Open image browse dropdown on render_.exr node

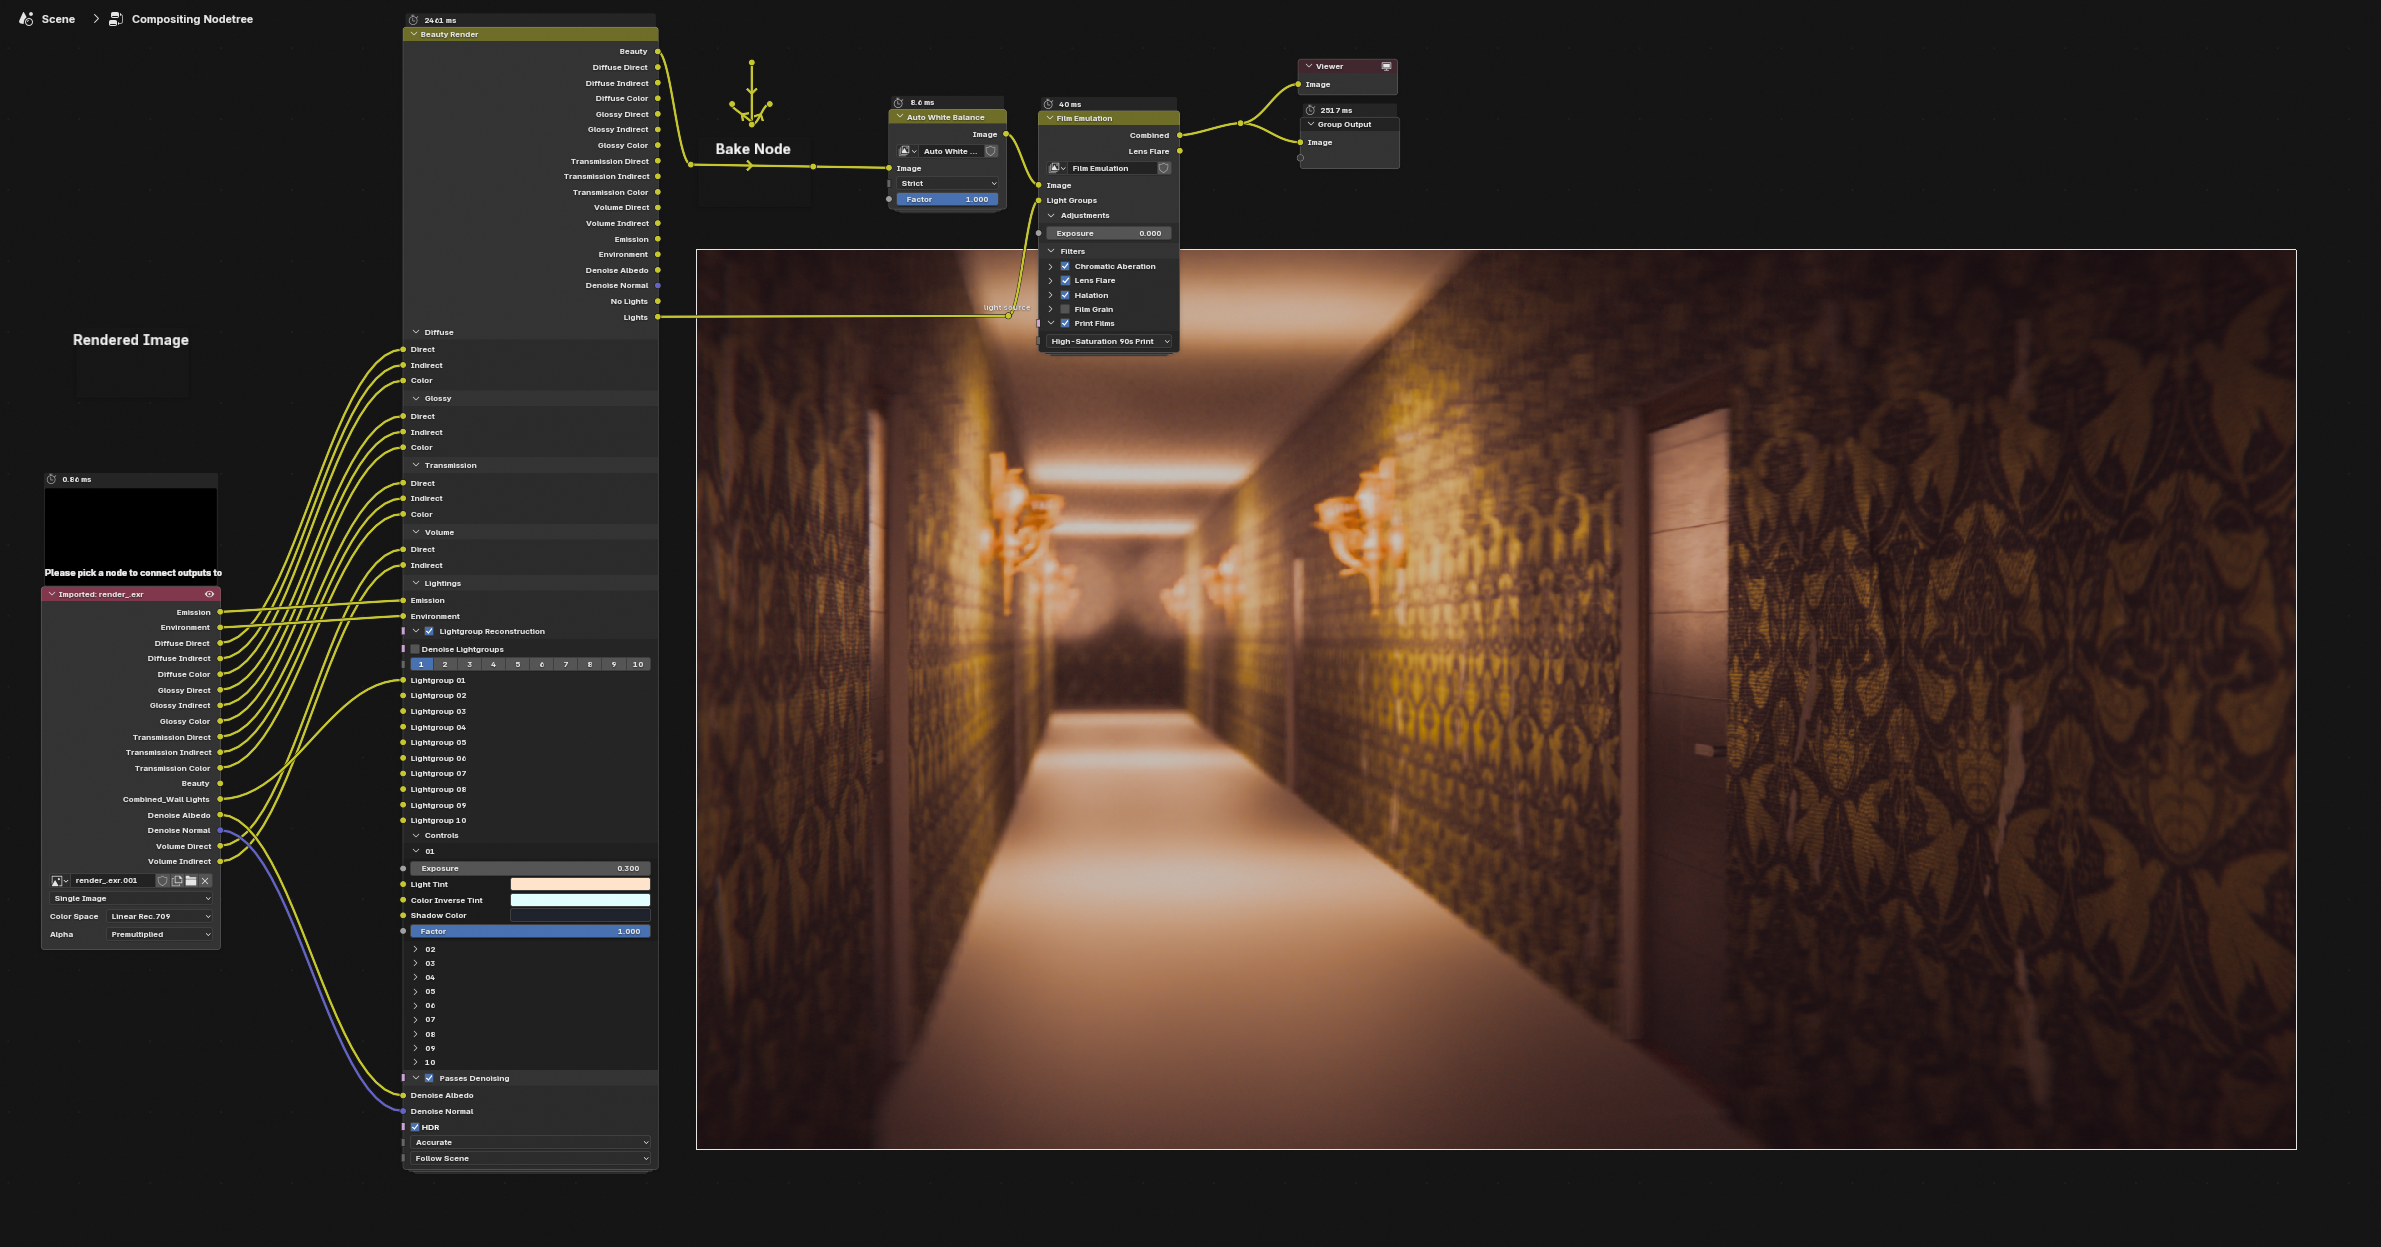(x=59, y=881)
